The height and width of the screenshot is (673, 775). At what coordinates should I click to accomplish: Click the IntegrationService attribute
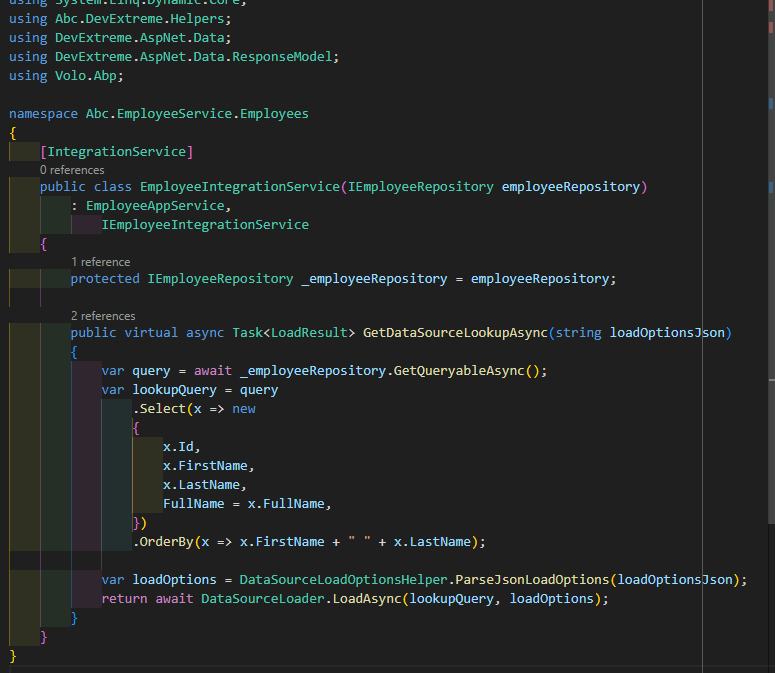click(116, 152)
